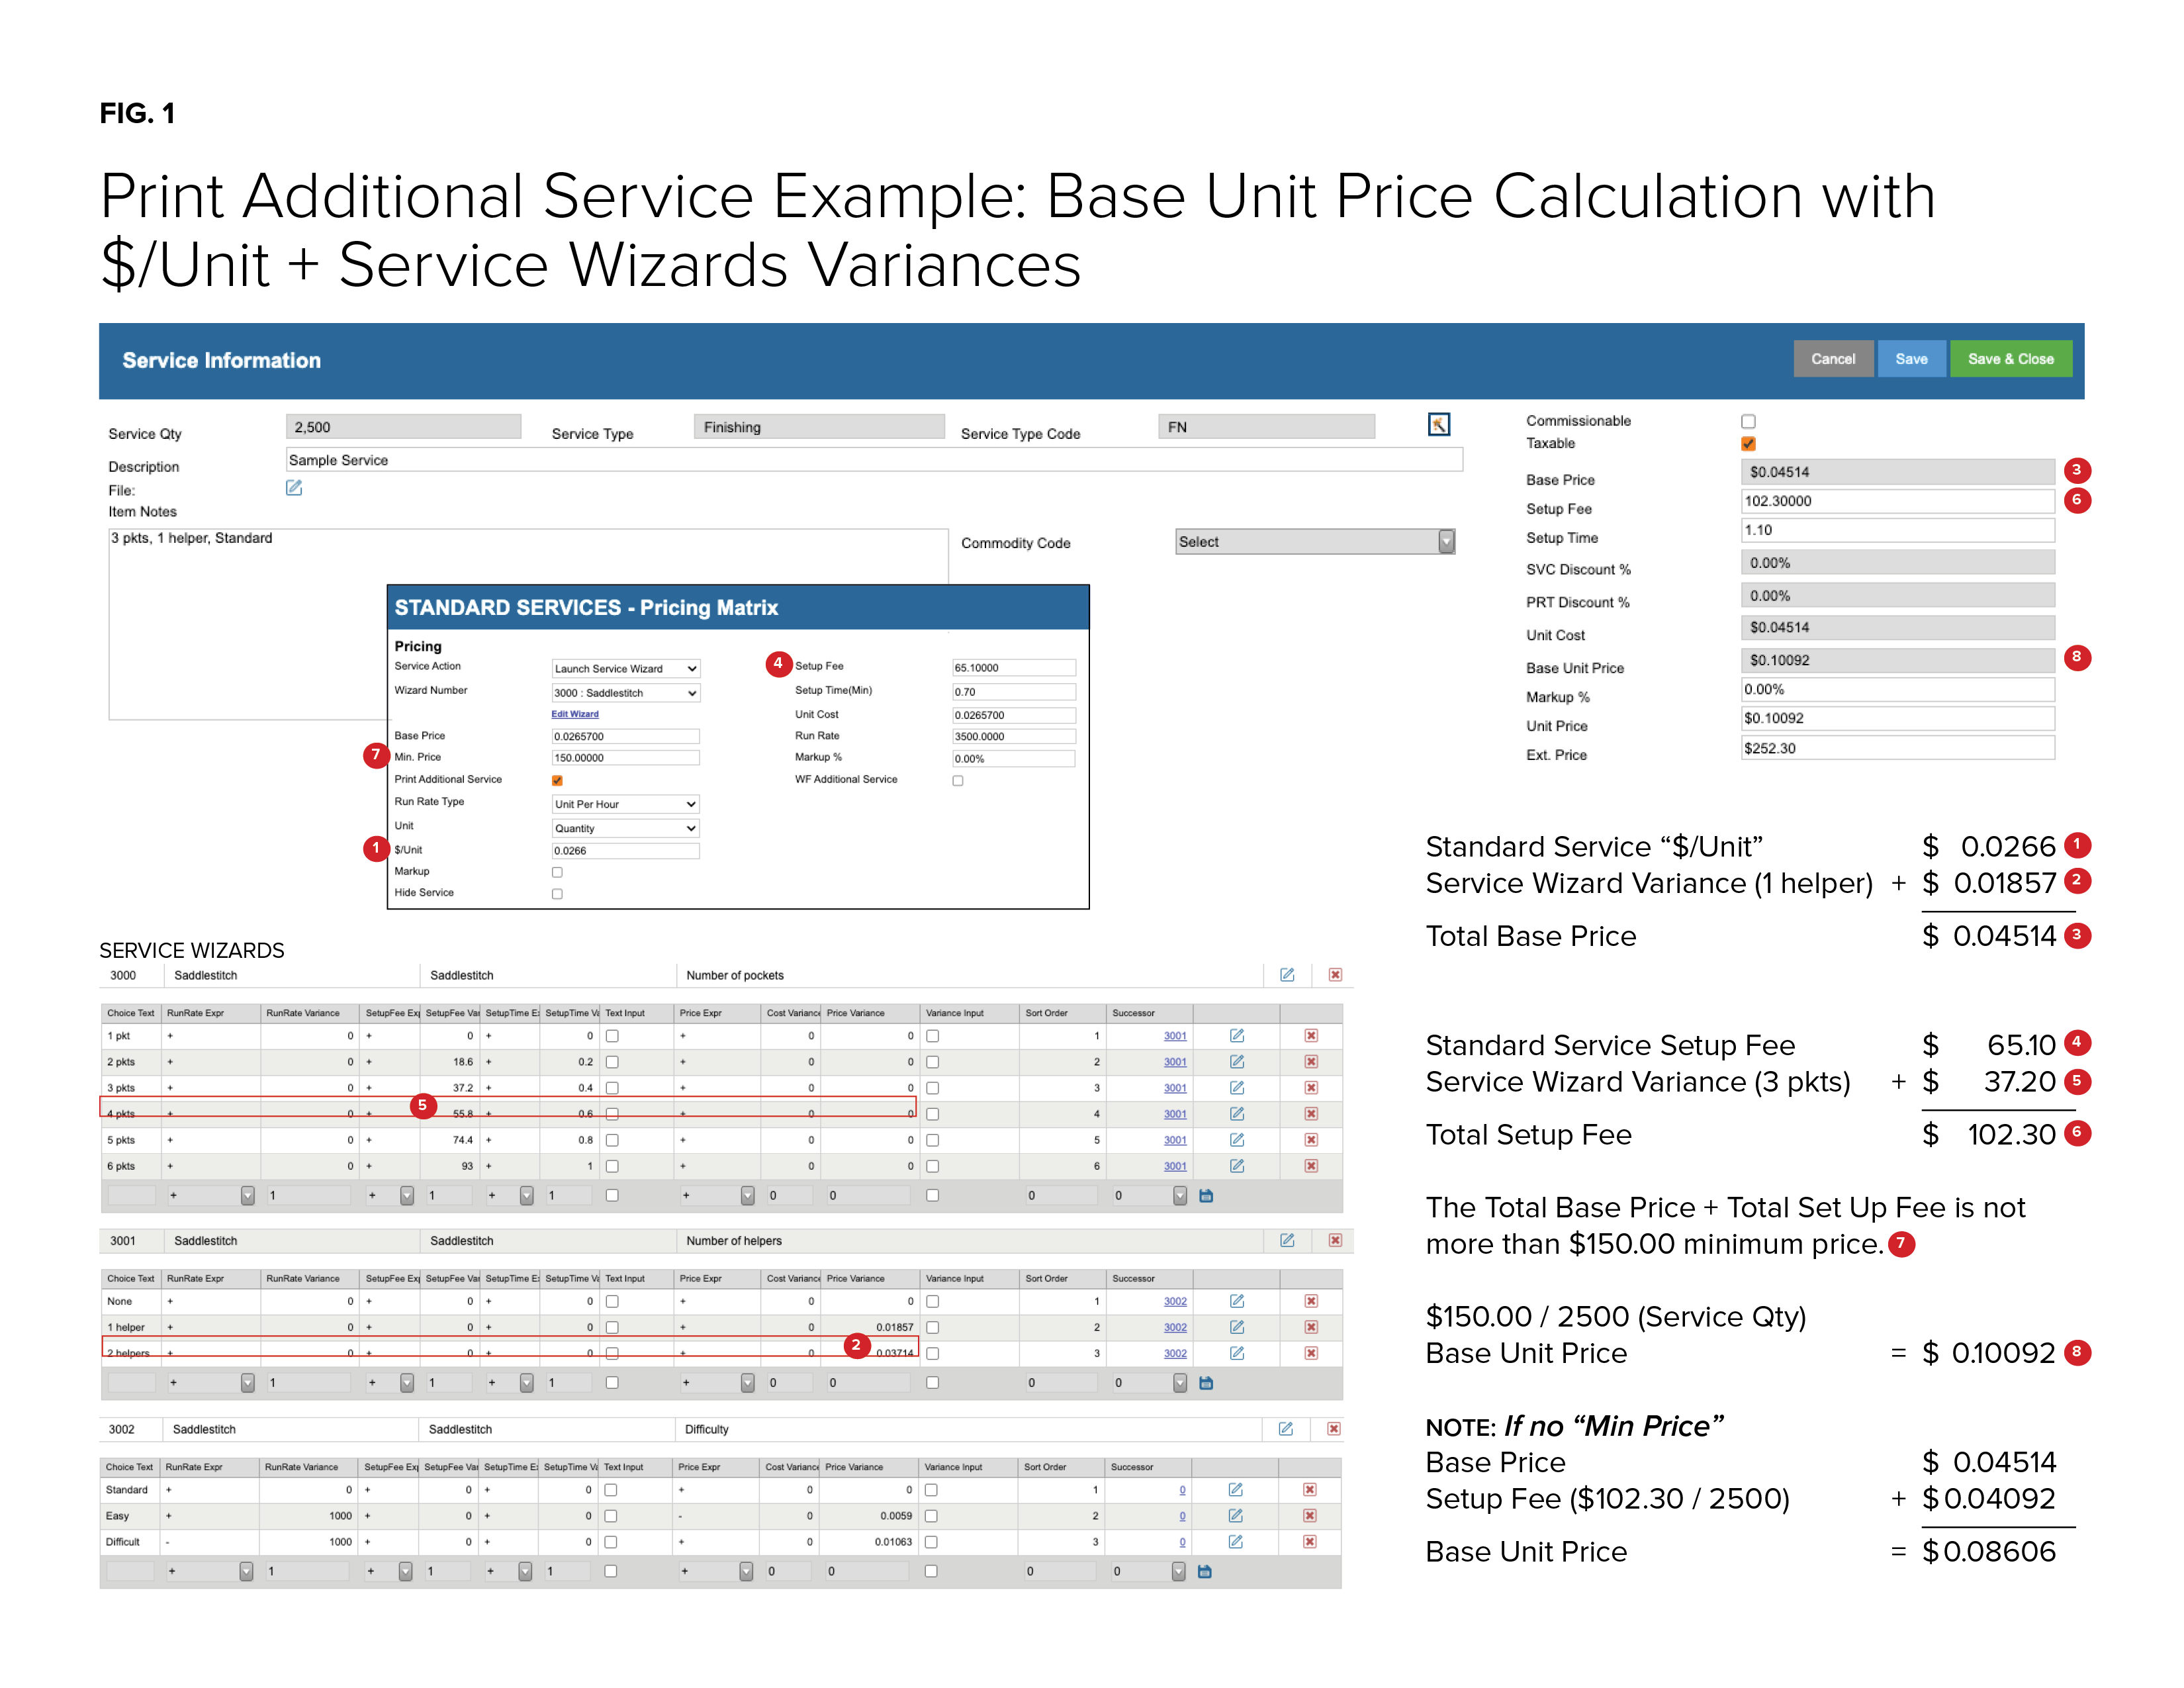Edit wizard 3001 header with pencil icon
2184x1688 pixels.
1287,1240
